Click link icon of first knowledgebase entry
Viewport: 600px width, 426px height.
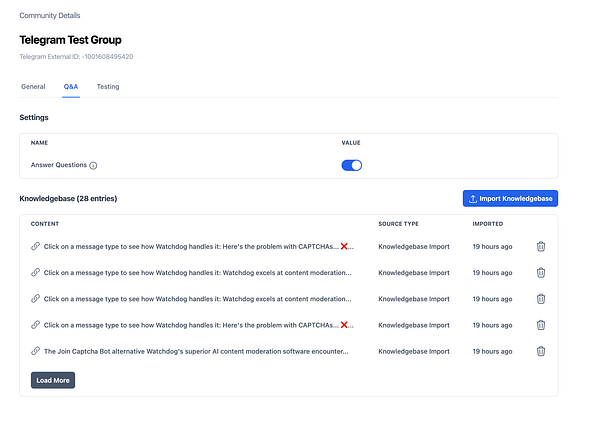(35, 246)
